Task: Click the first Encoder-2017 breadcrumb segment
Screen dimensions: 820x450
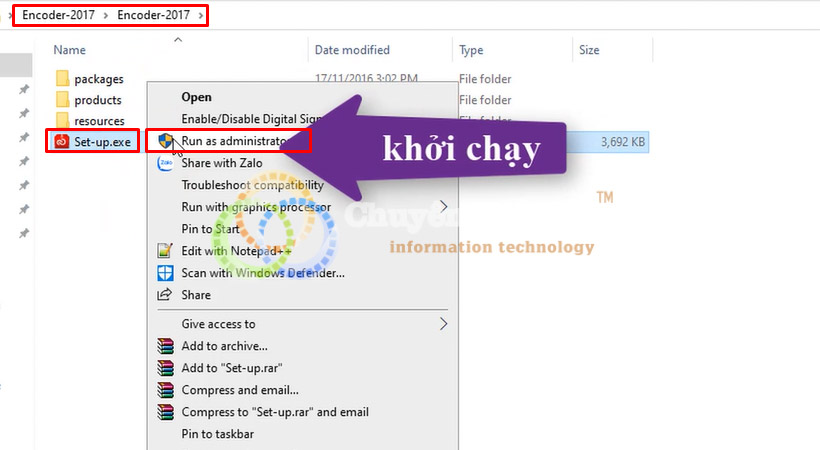Action: tap(59, 15)
